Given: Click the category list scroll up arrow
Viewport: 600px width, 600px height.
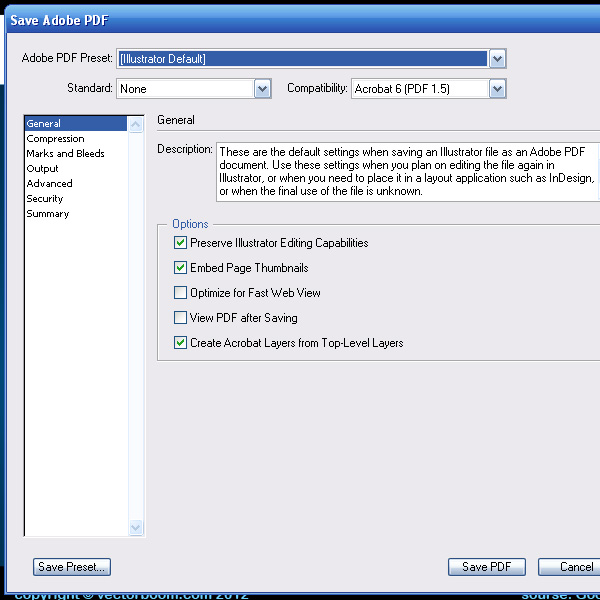Looking at the screenshot, I should tap(136, 124).
